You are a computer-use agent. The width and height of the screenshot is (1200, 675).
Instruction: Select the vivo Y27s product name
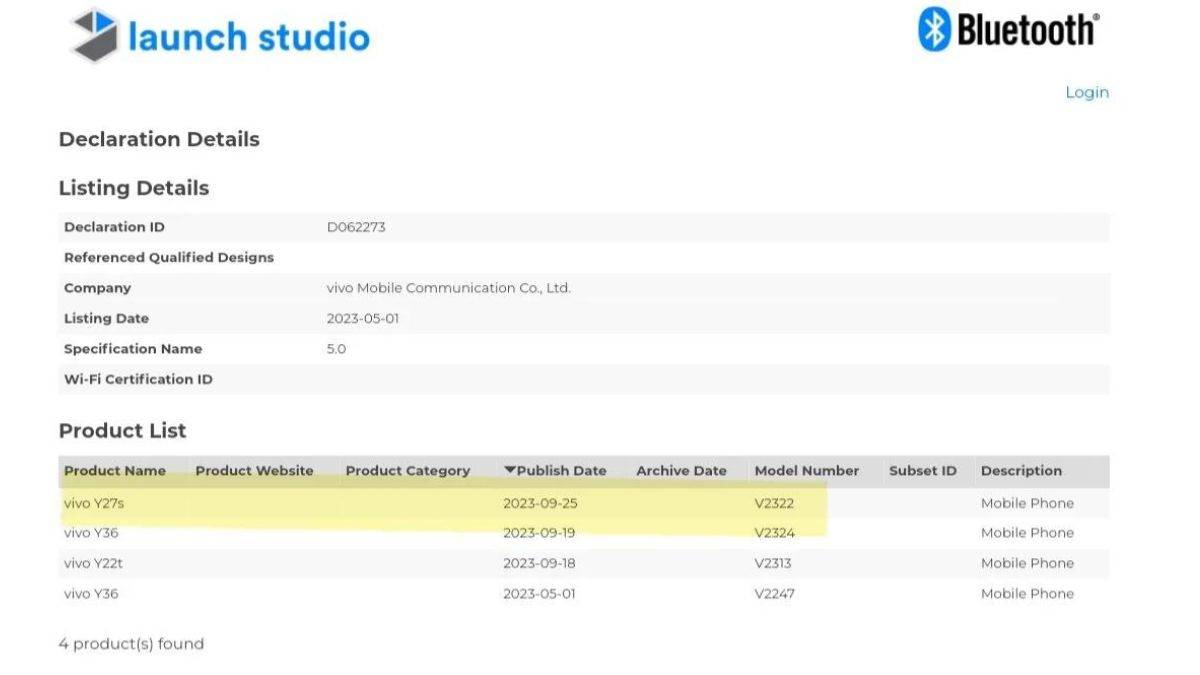coord(94,503)
